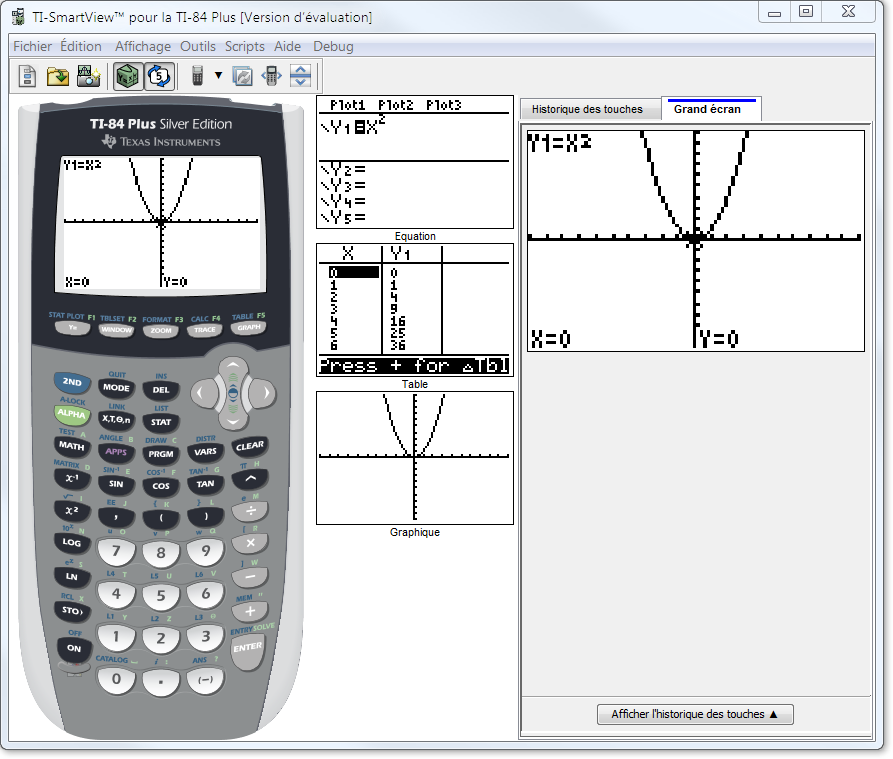
Task: Click the MATH key
Action: [72, 446]
